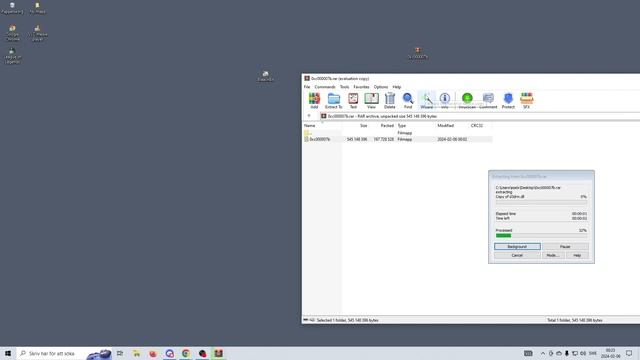Pause the extraction

click(x=565, y=247)
